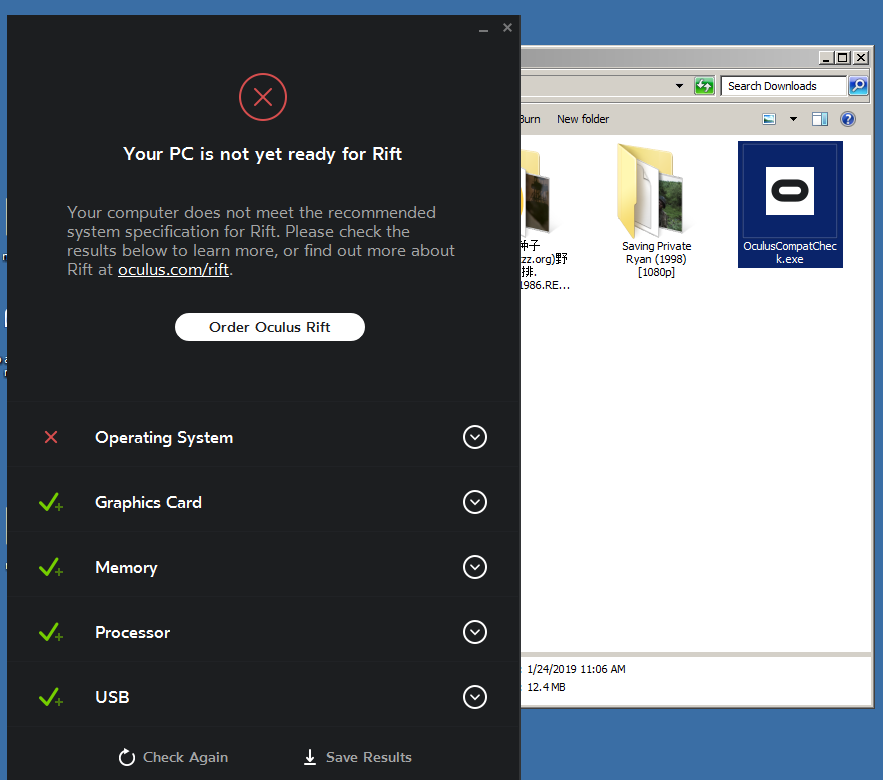Save Results of the compatibility check
The height and width of the screenshot is (780, 883).
358,757
